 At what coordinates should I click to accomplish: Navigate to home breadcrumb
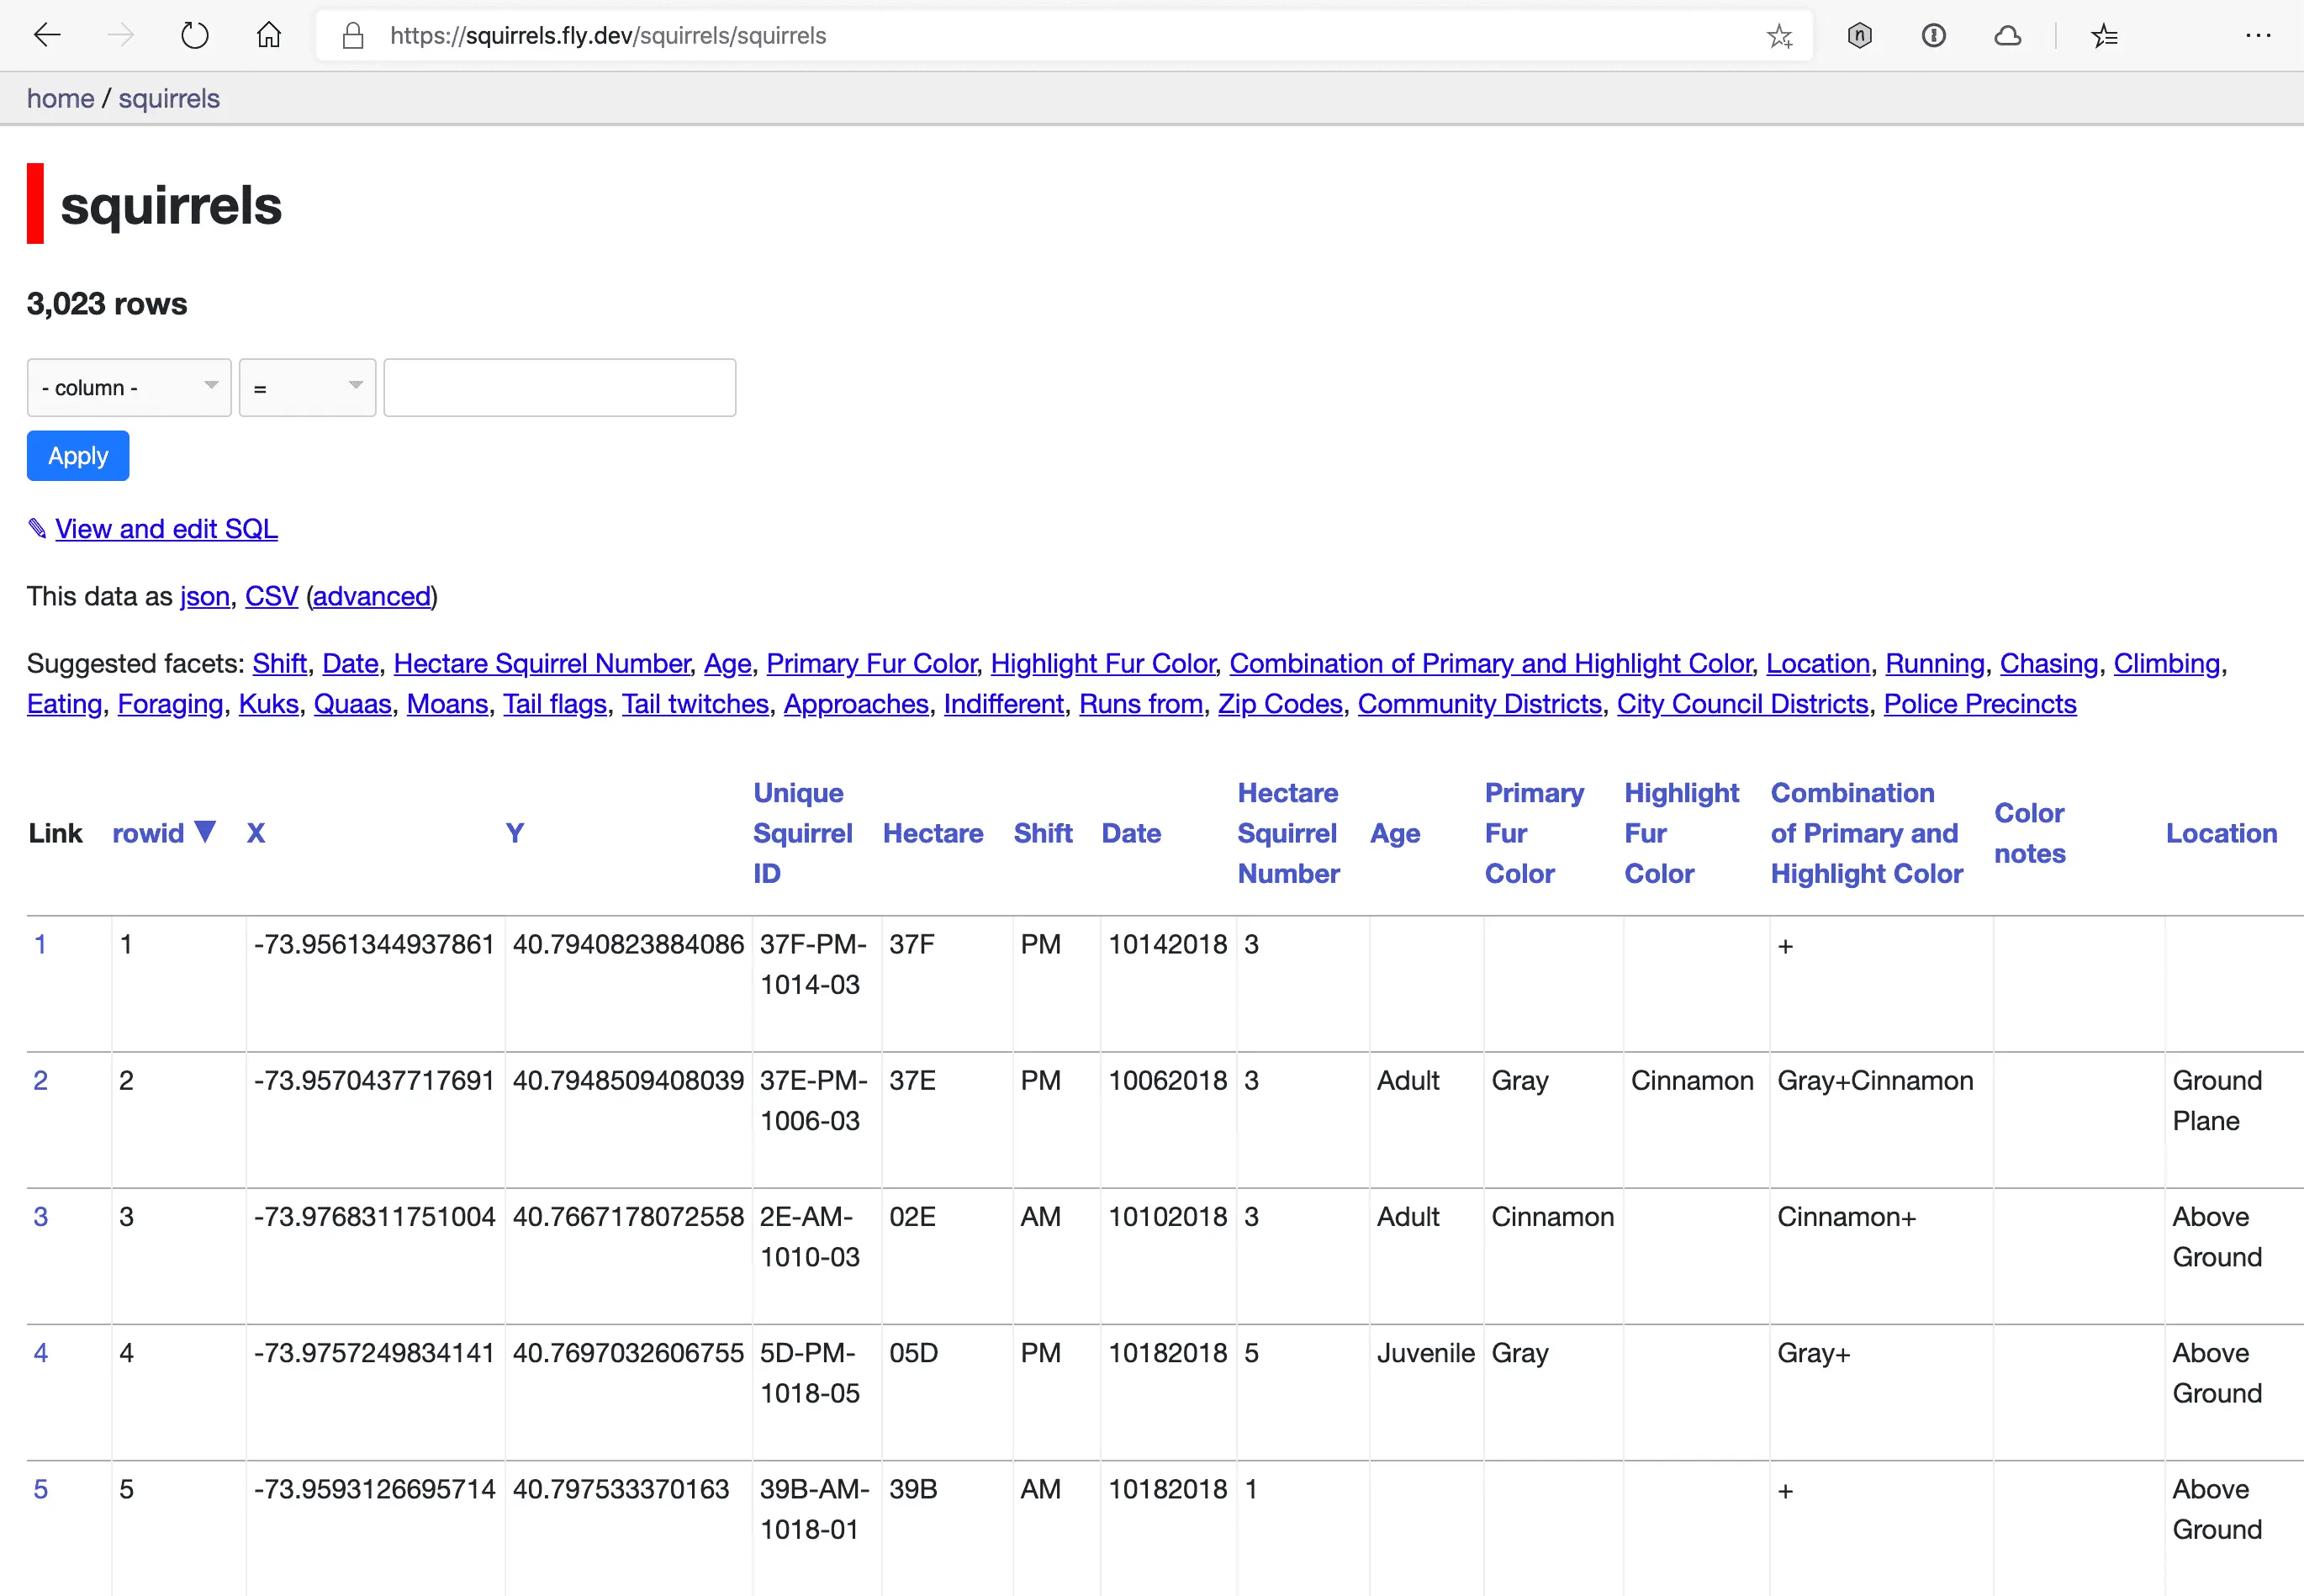pos(60,99)
